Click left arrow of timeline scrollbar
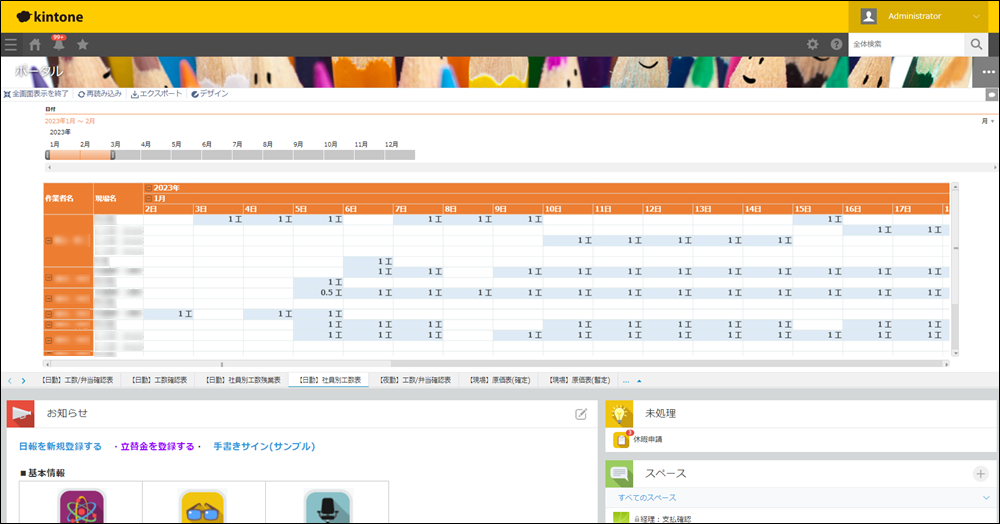Image resolution: width=1000 pixels, height=524 pixels. (49, 168)
